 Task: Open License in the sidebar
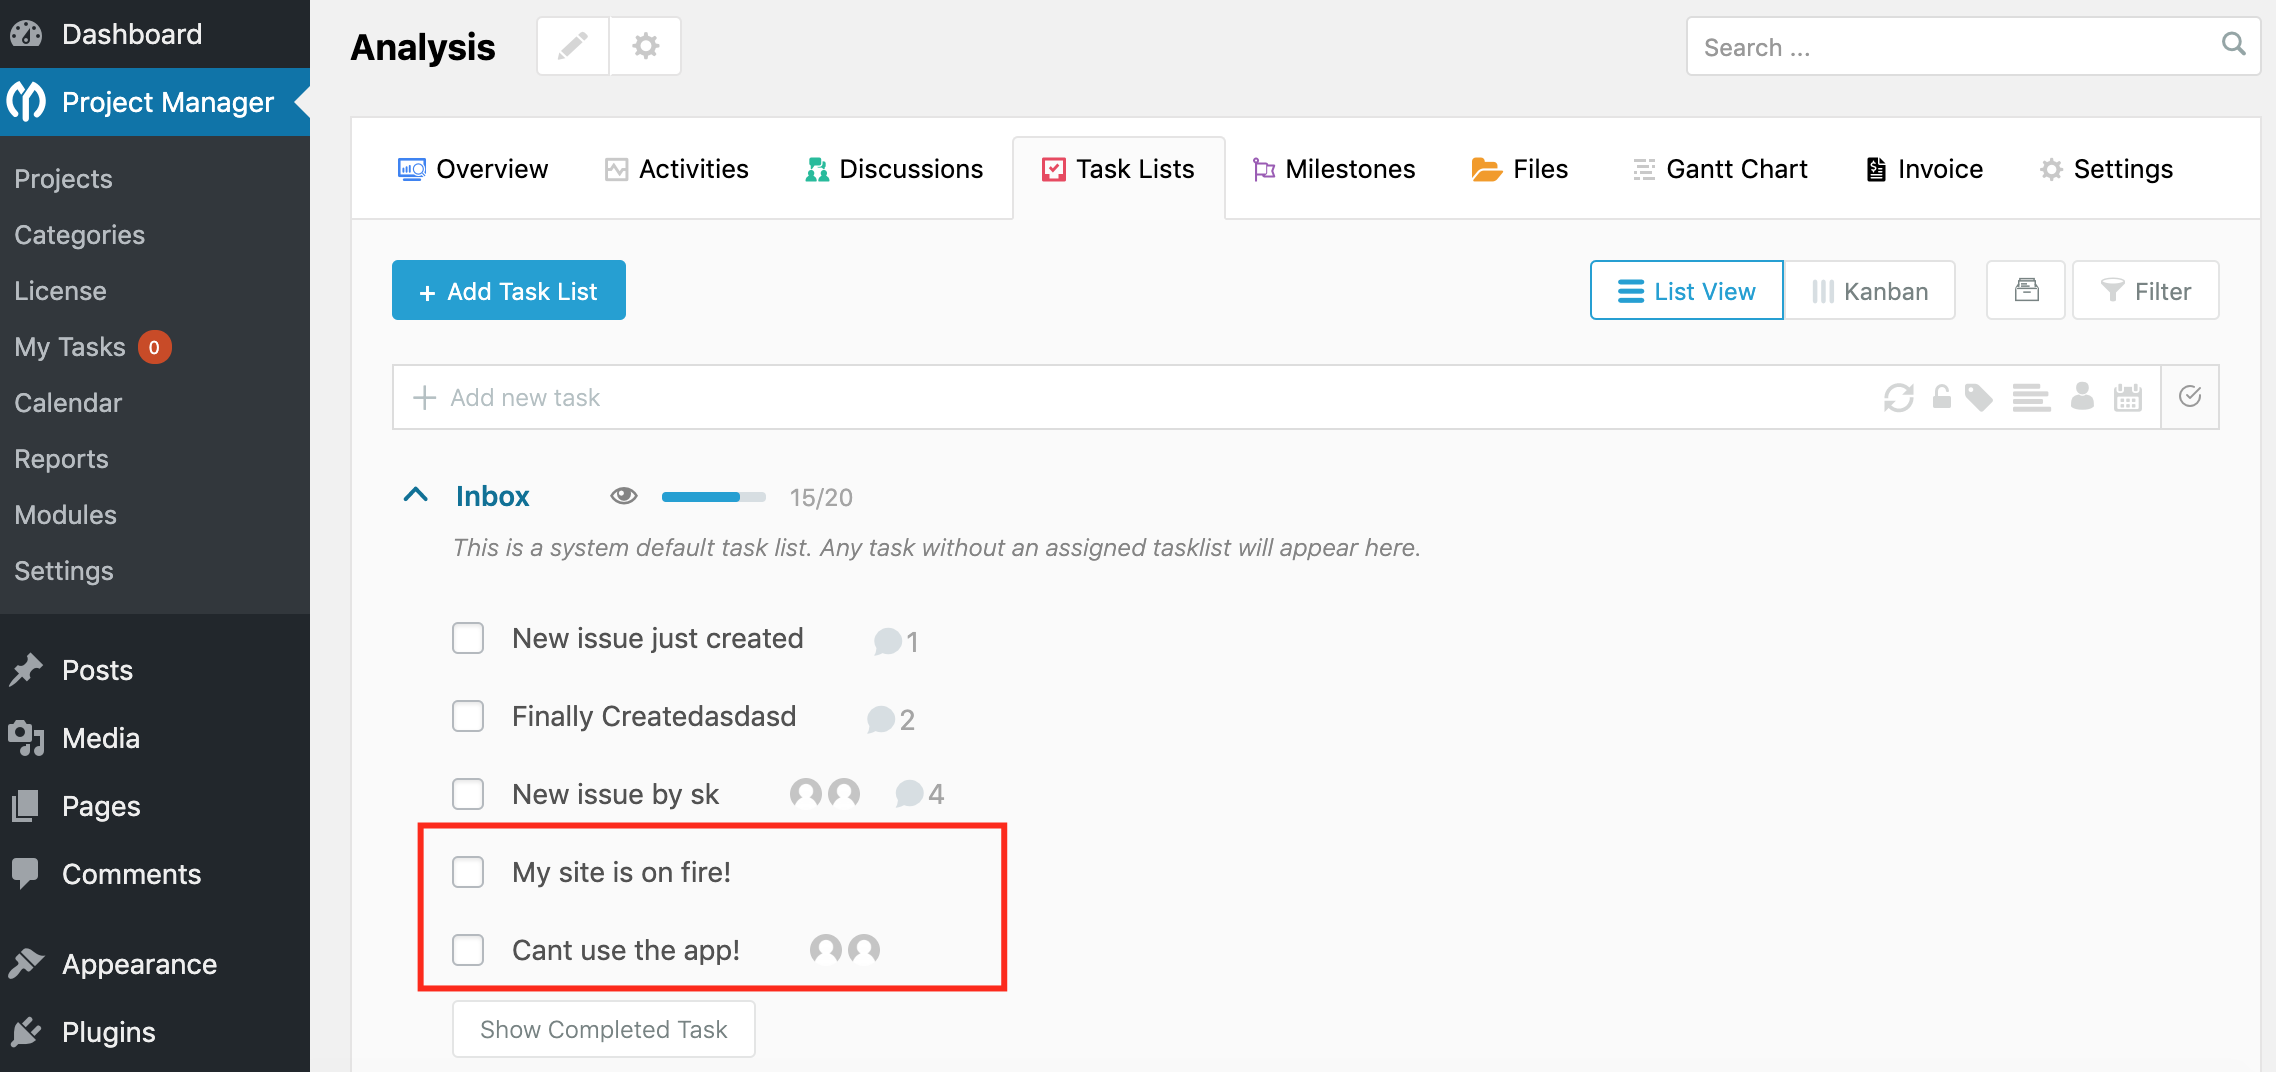[60, 291]
